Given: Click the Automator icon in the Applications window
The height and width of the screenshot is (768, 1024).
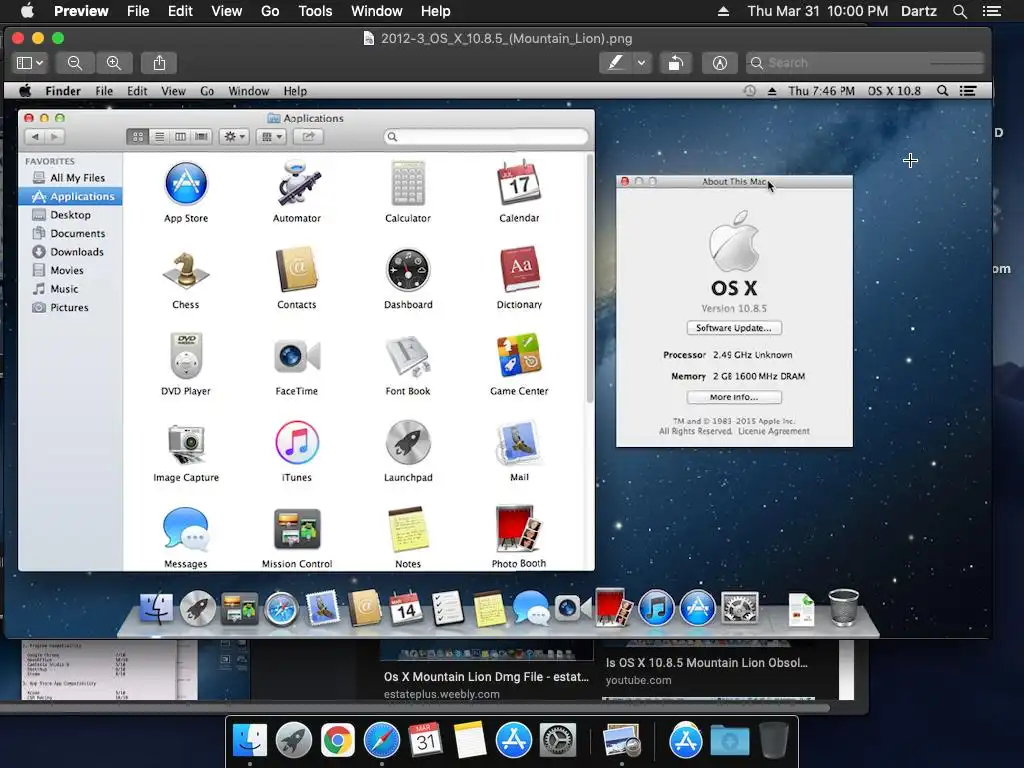Looking at the screenshot, I should pyautogui.click(x=297, y=184).
